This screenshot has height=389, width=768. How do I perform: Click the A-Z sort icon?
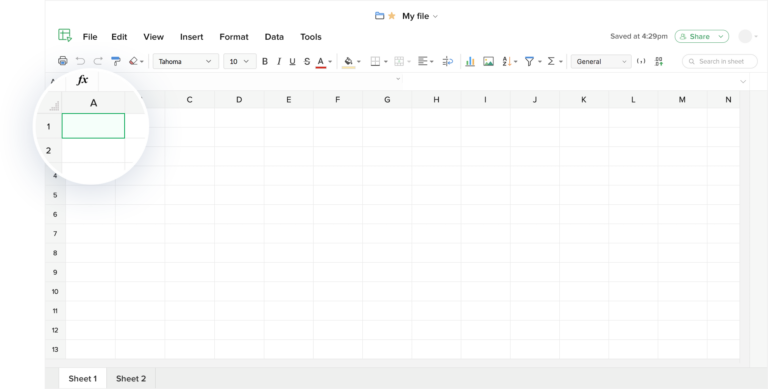tap(507, 61)
